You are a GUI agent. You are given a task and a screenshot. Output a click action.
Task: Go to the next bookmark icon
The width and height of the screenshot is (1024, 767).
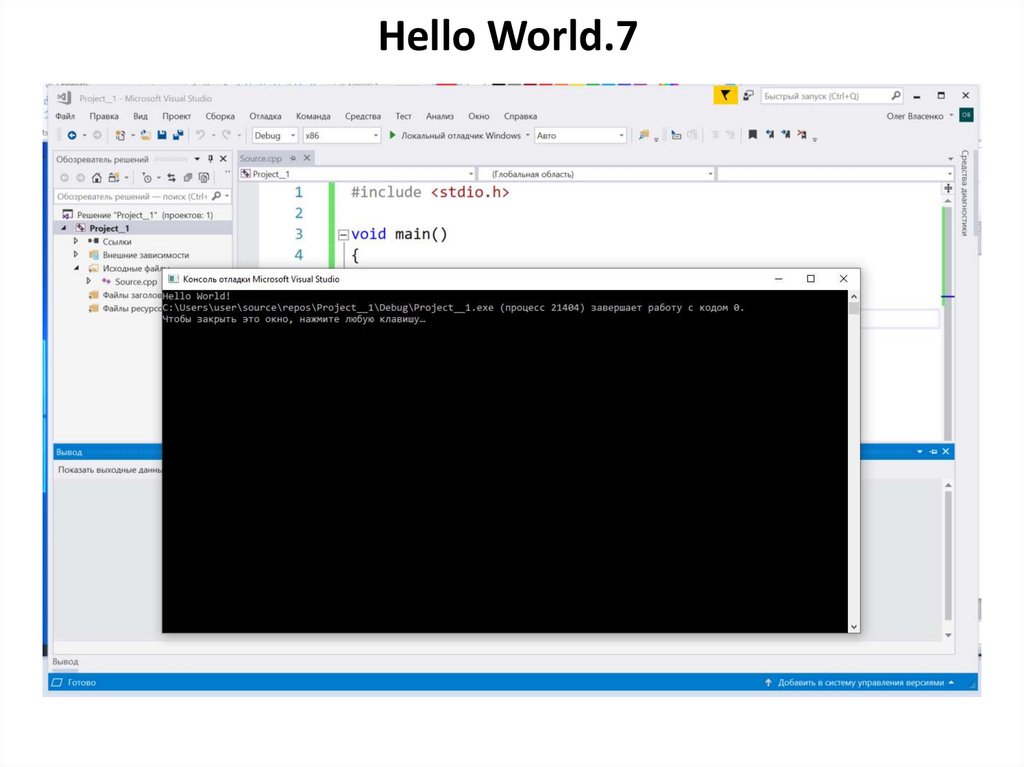pyautogui.click(x=786, y=135)
